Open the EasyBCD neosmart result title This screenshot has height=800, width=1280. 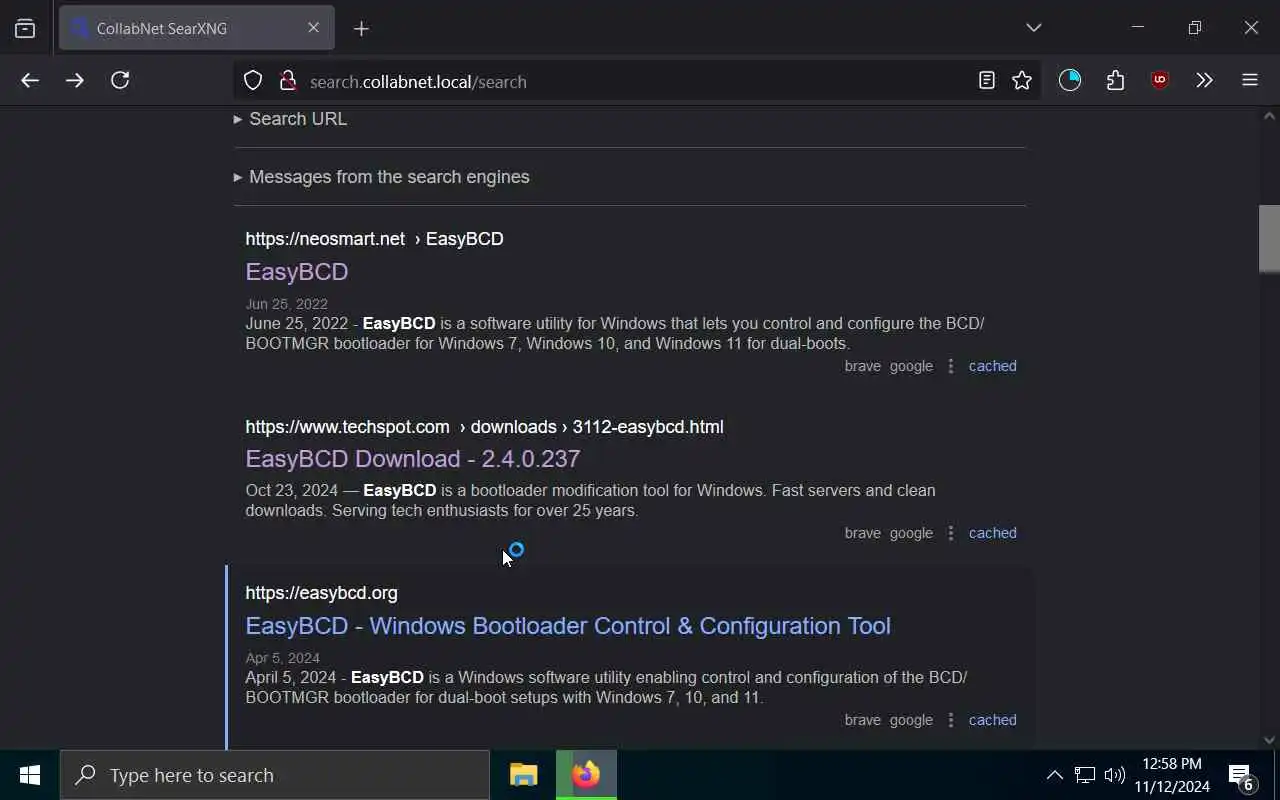[297, 272]
